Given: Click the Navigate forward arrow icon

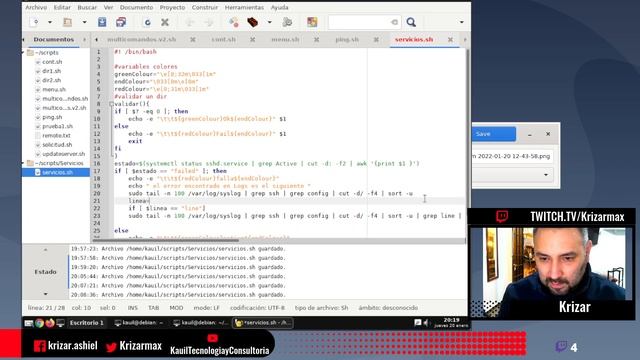Looking at the screenshot, I should pyautogui.click(x=209, y=22).
